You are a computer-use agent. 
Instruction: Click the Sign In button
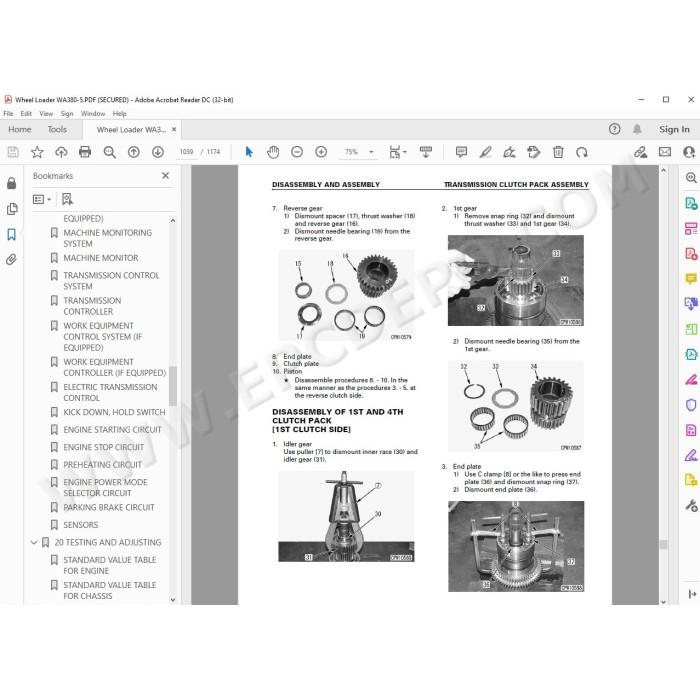674,129
